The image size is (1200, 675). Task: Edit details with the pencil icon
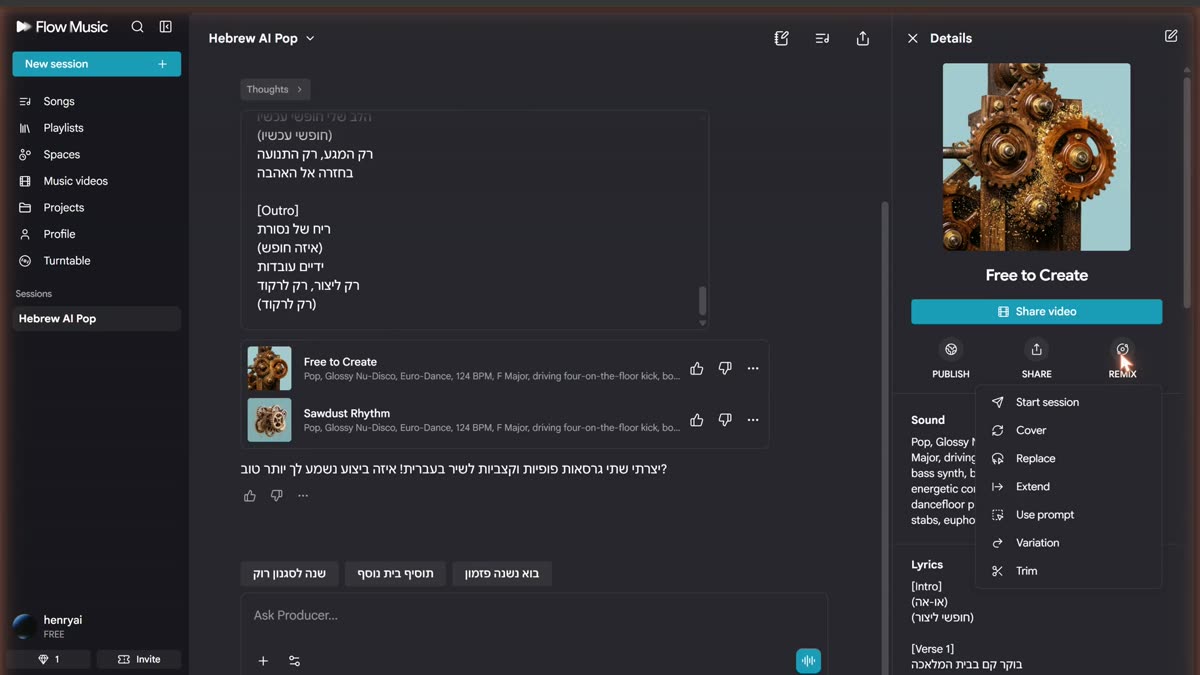tap(1171, 36)
